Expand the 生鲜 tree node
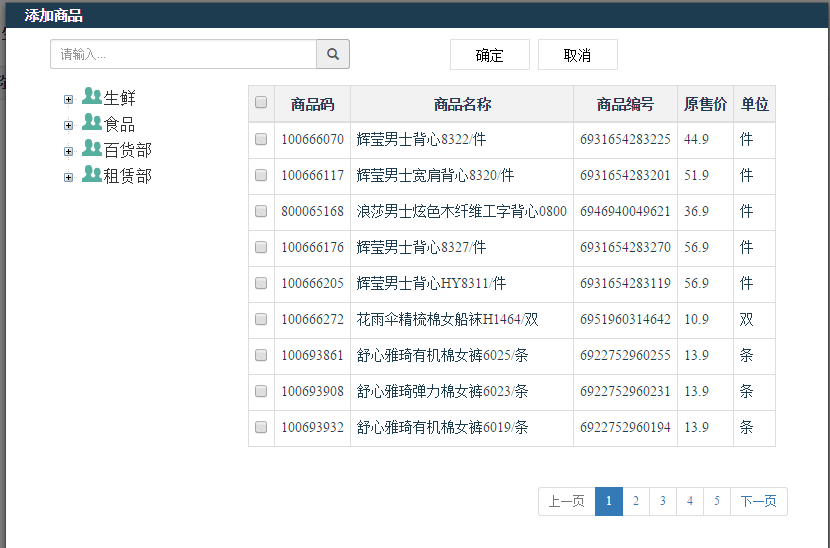 pyautogui.click(x=68, y=100)
